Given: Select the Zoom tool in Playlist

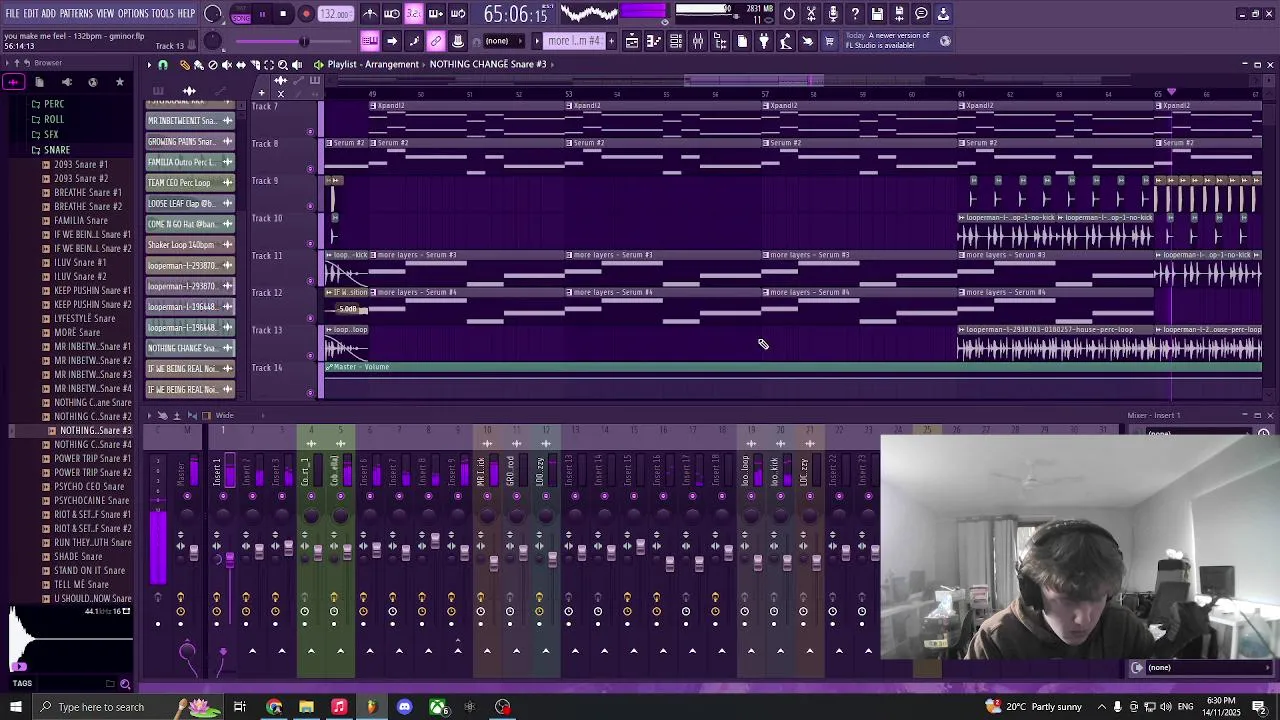Looking at the screenshot, I should 282,65.
